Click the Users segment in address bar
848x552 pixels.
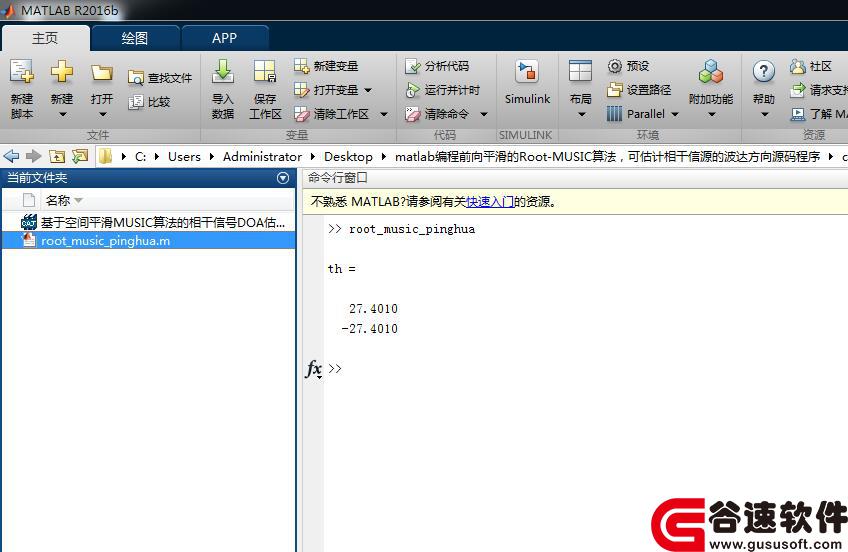click(184, 157)
